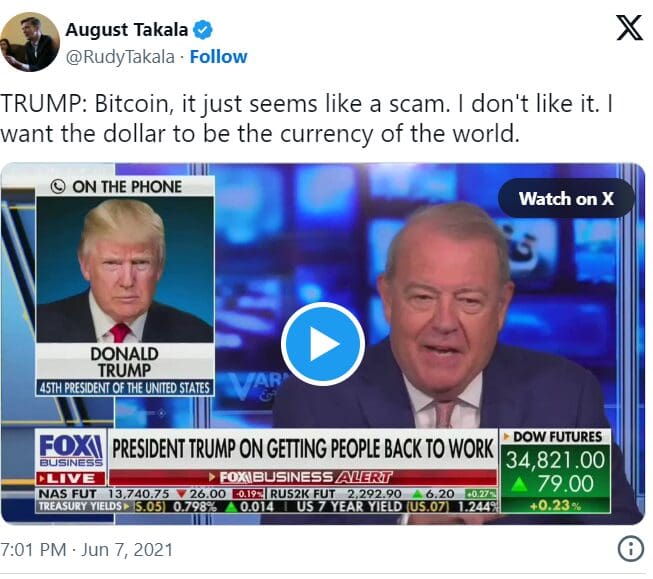Follow the @RudyTakala account

[218, 57]
